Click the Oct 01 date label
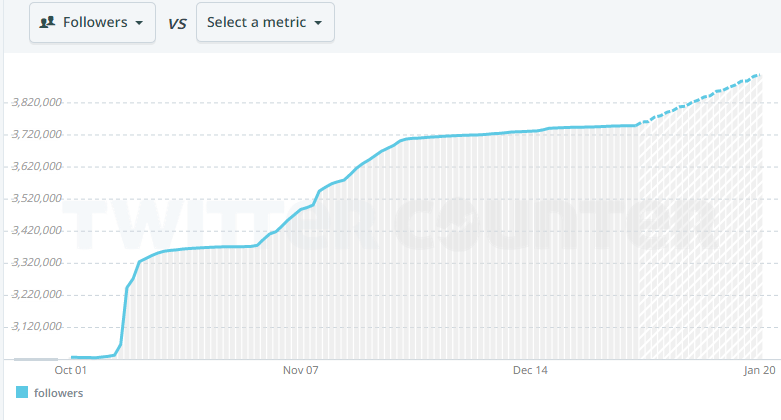 click(x=70, y=370)
